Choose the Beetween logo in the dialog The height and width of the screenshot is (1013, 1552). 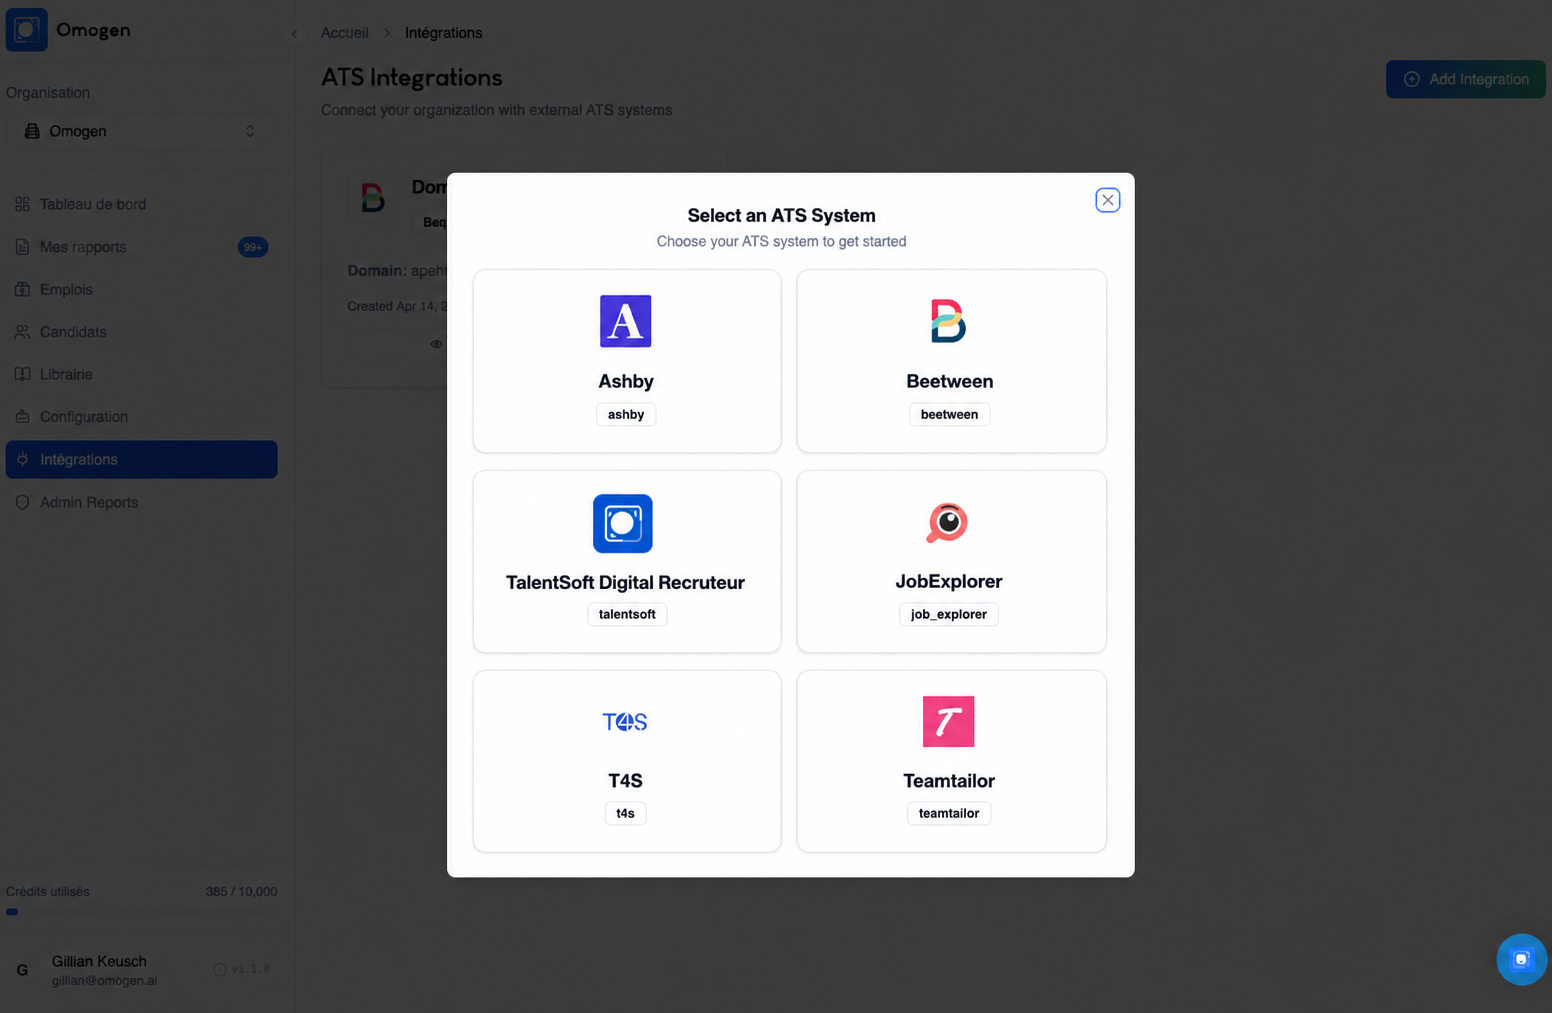click(948, 321)
